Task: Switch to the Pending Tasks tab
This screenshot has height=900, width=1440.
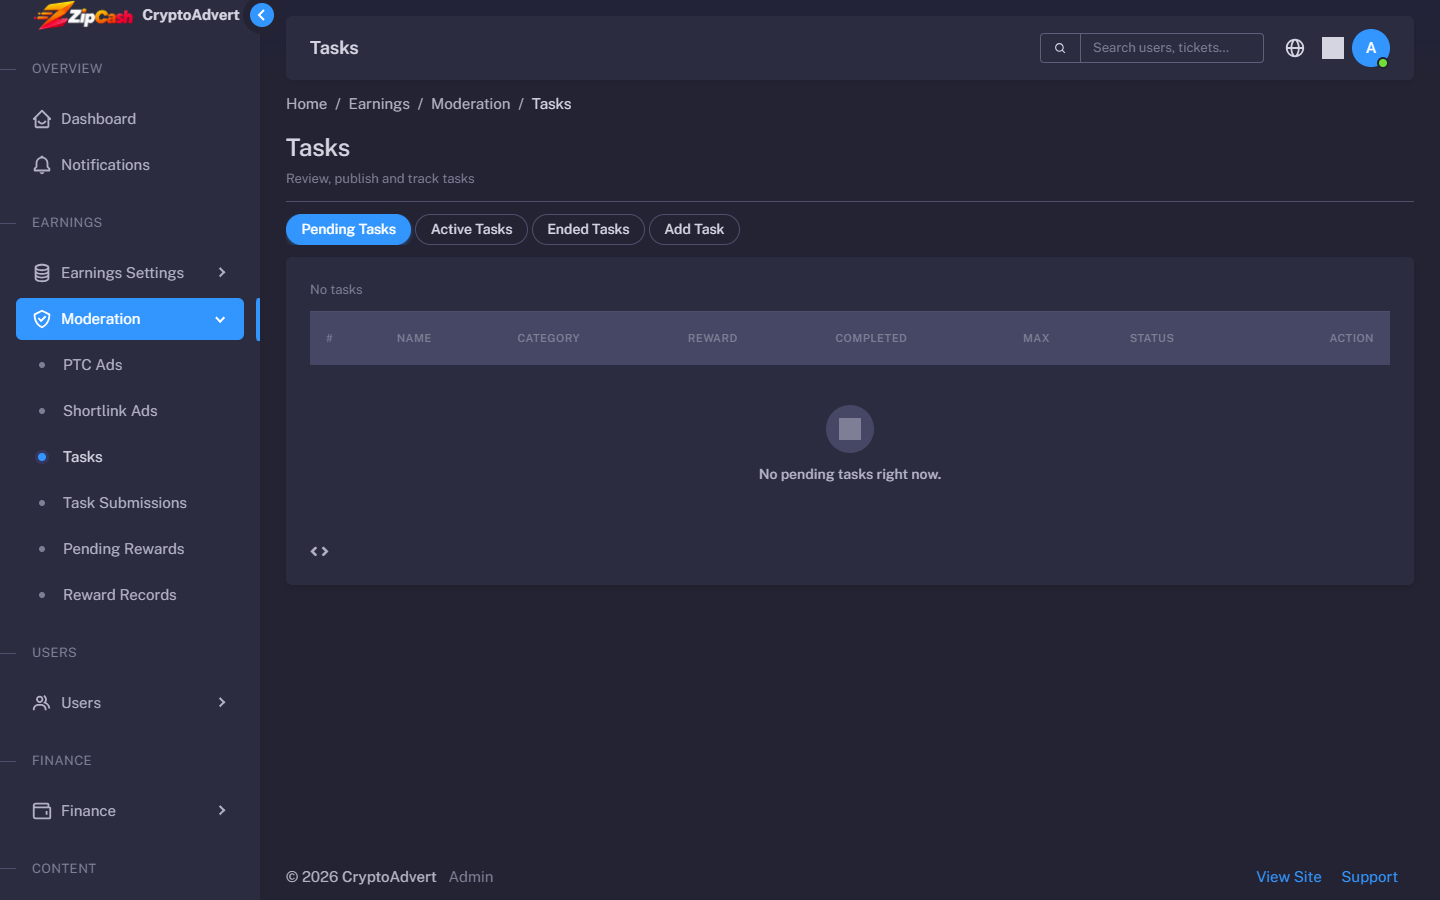Action: 348,229
